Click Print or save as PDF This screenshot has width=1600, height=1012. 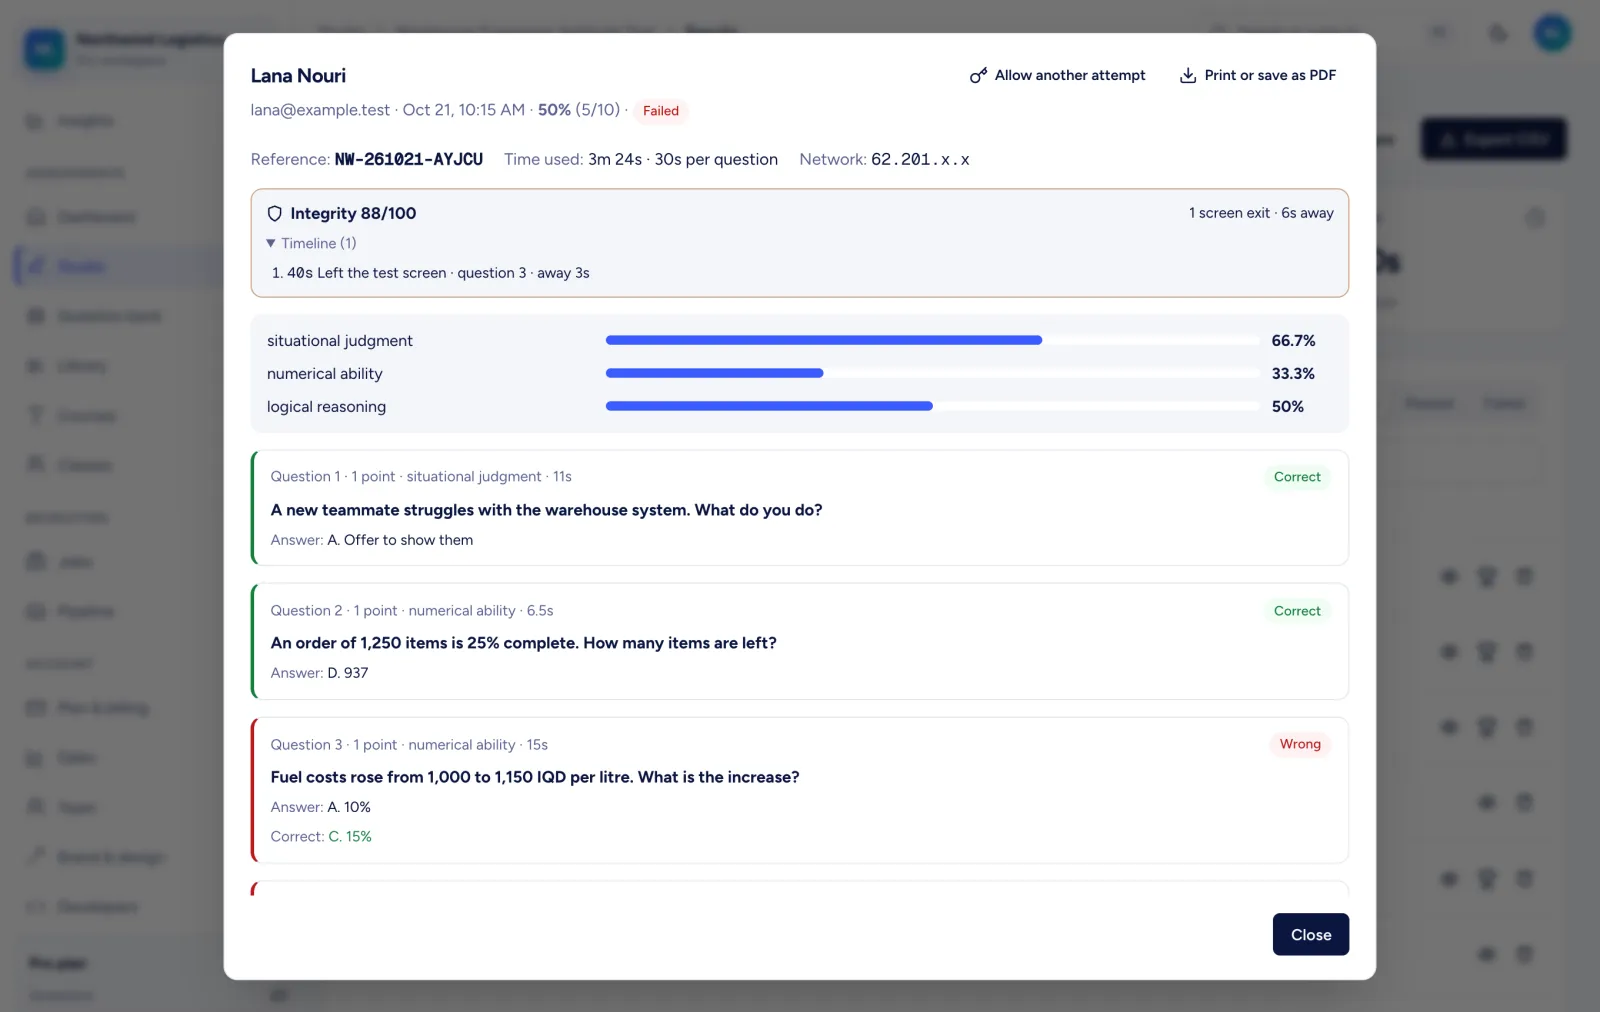point(1258,75)
